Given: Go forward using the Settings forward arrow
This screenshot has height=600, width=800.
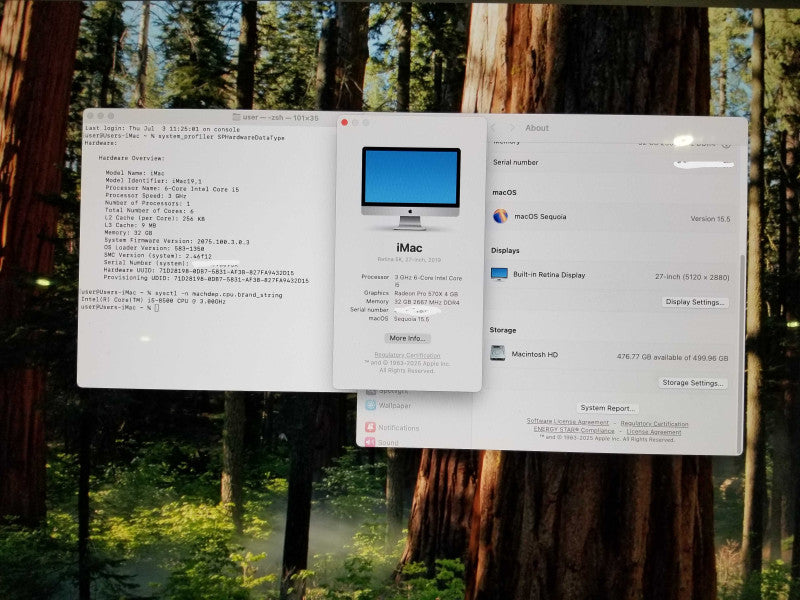Looking at the screenshot, I should tap(512, 128).
